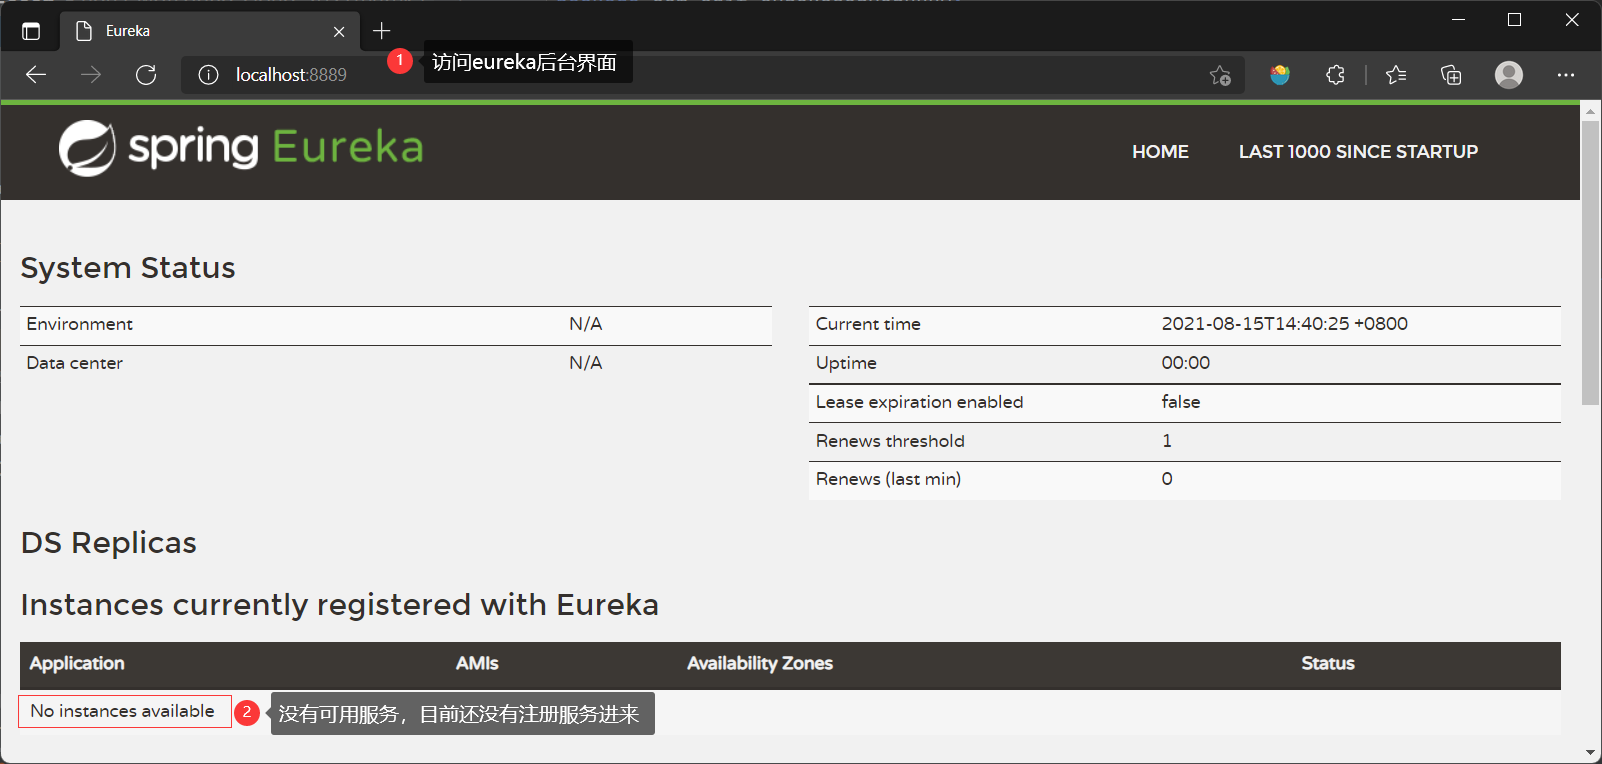Go to the HOME nav link

click(x=1160, y=152)
